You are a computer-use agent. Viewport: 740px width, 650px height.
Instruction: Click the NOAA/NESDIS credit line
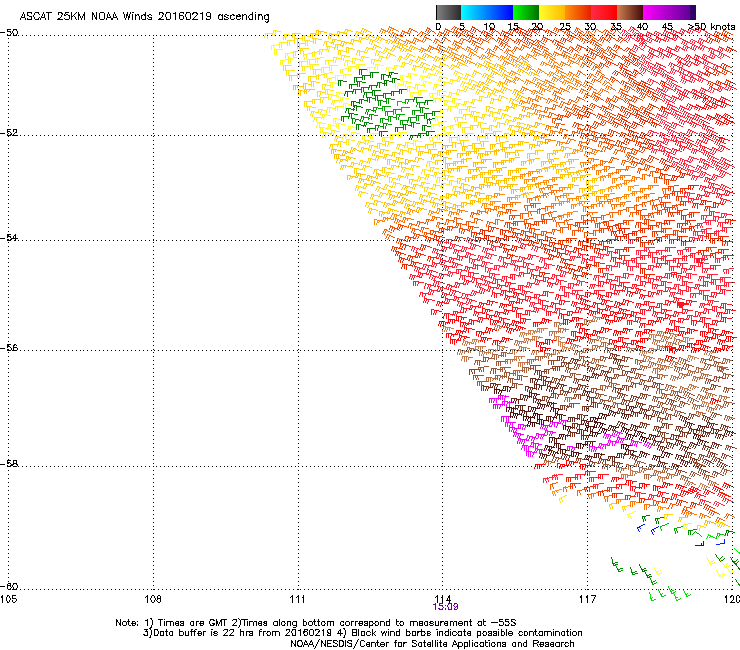[x=432, y=644]
